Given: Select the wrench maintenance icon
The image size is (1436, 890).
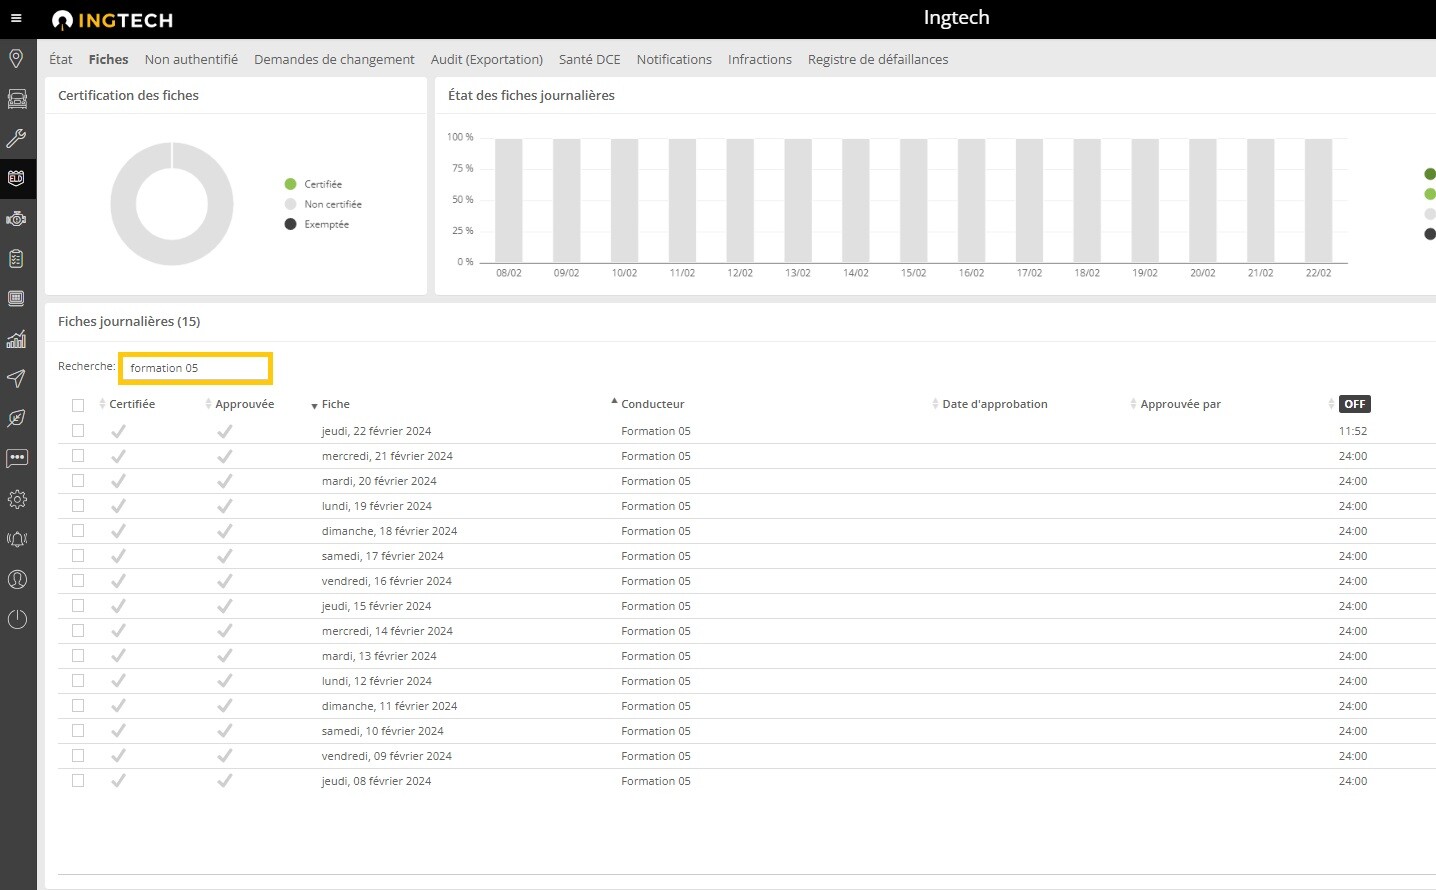Looking at the screenshot, I should coord(17,138).
